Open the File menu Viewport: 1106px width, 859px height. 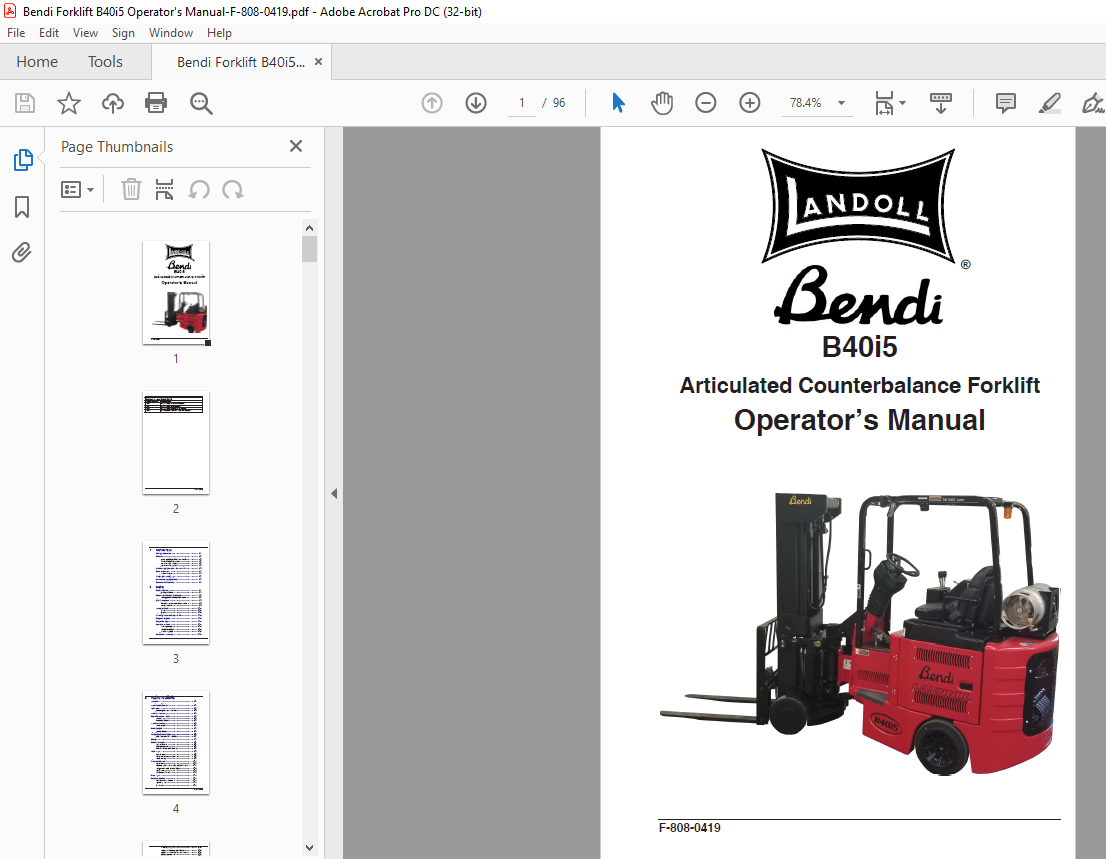[x=16, y=33]
